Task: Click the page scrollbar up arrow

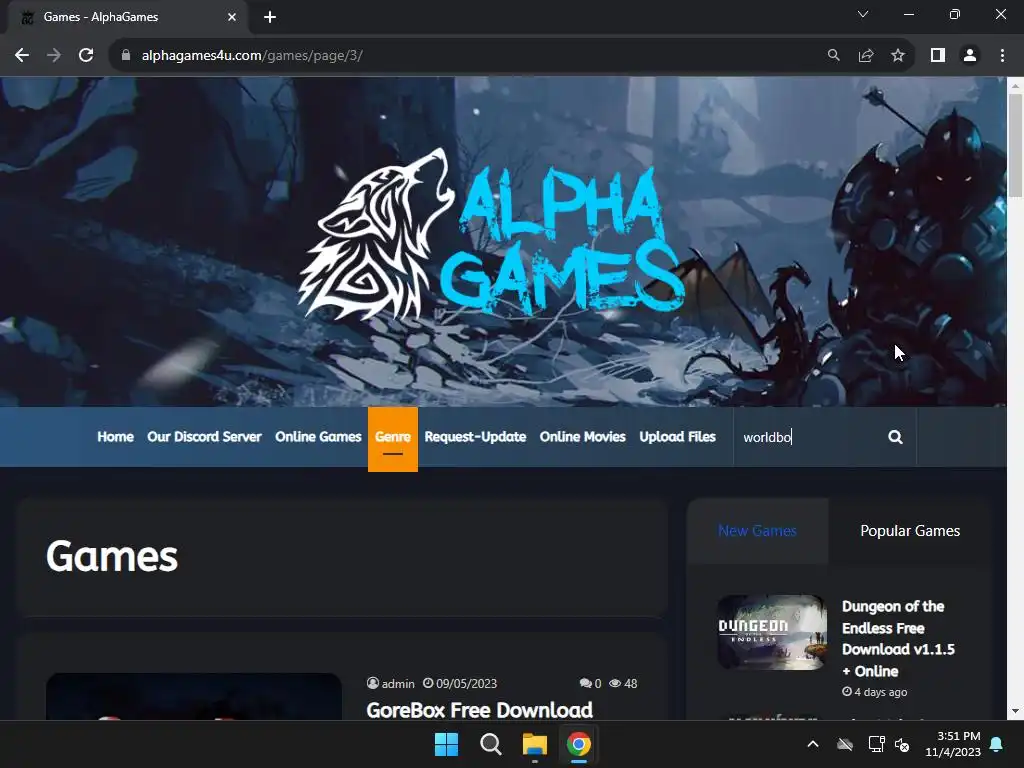Action: 1015,85
